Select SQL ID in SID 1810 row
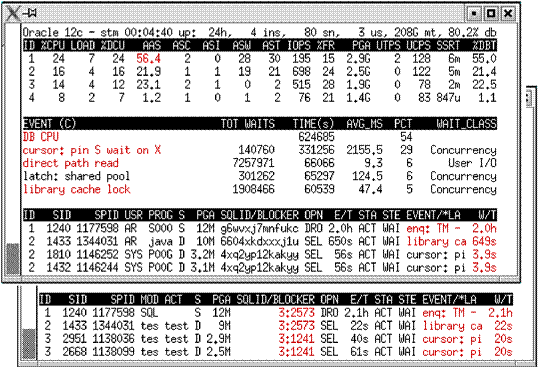 pos(259,254)
